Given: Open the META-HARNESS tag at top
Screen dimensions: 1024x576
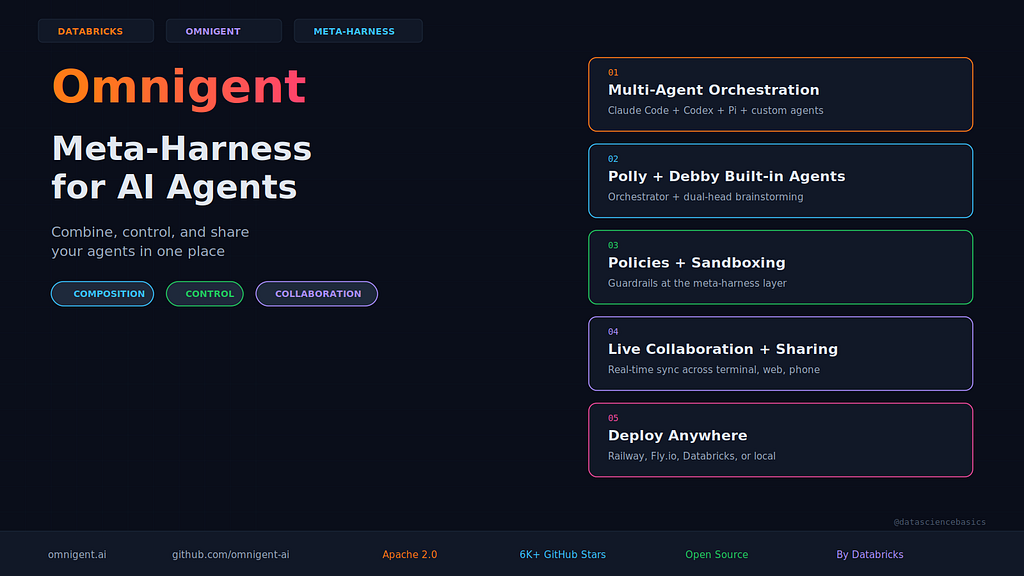Looking at the screenshot, I should pyautogui.click(x=358, y=31).
